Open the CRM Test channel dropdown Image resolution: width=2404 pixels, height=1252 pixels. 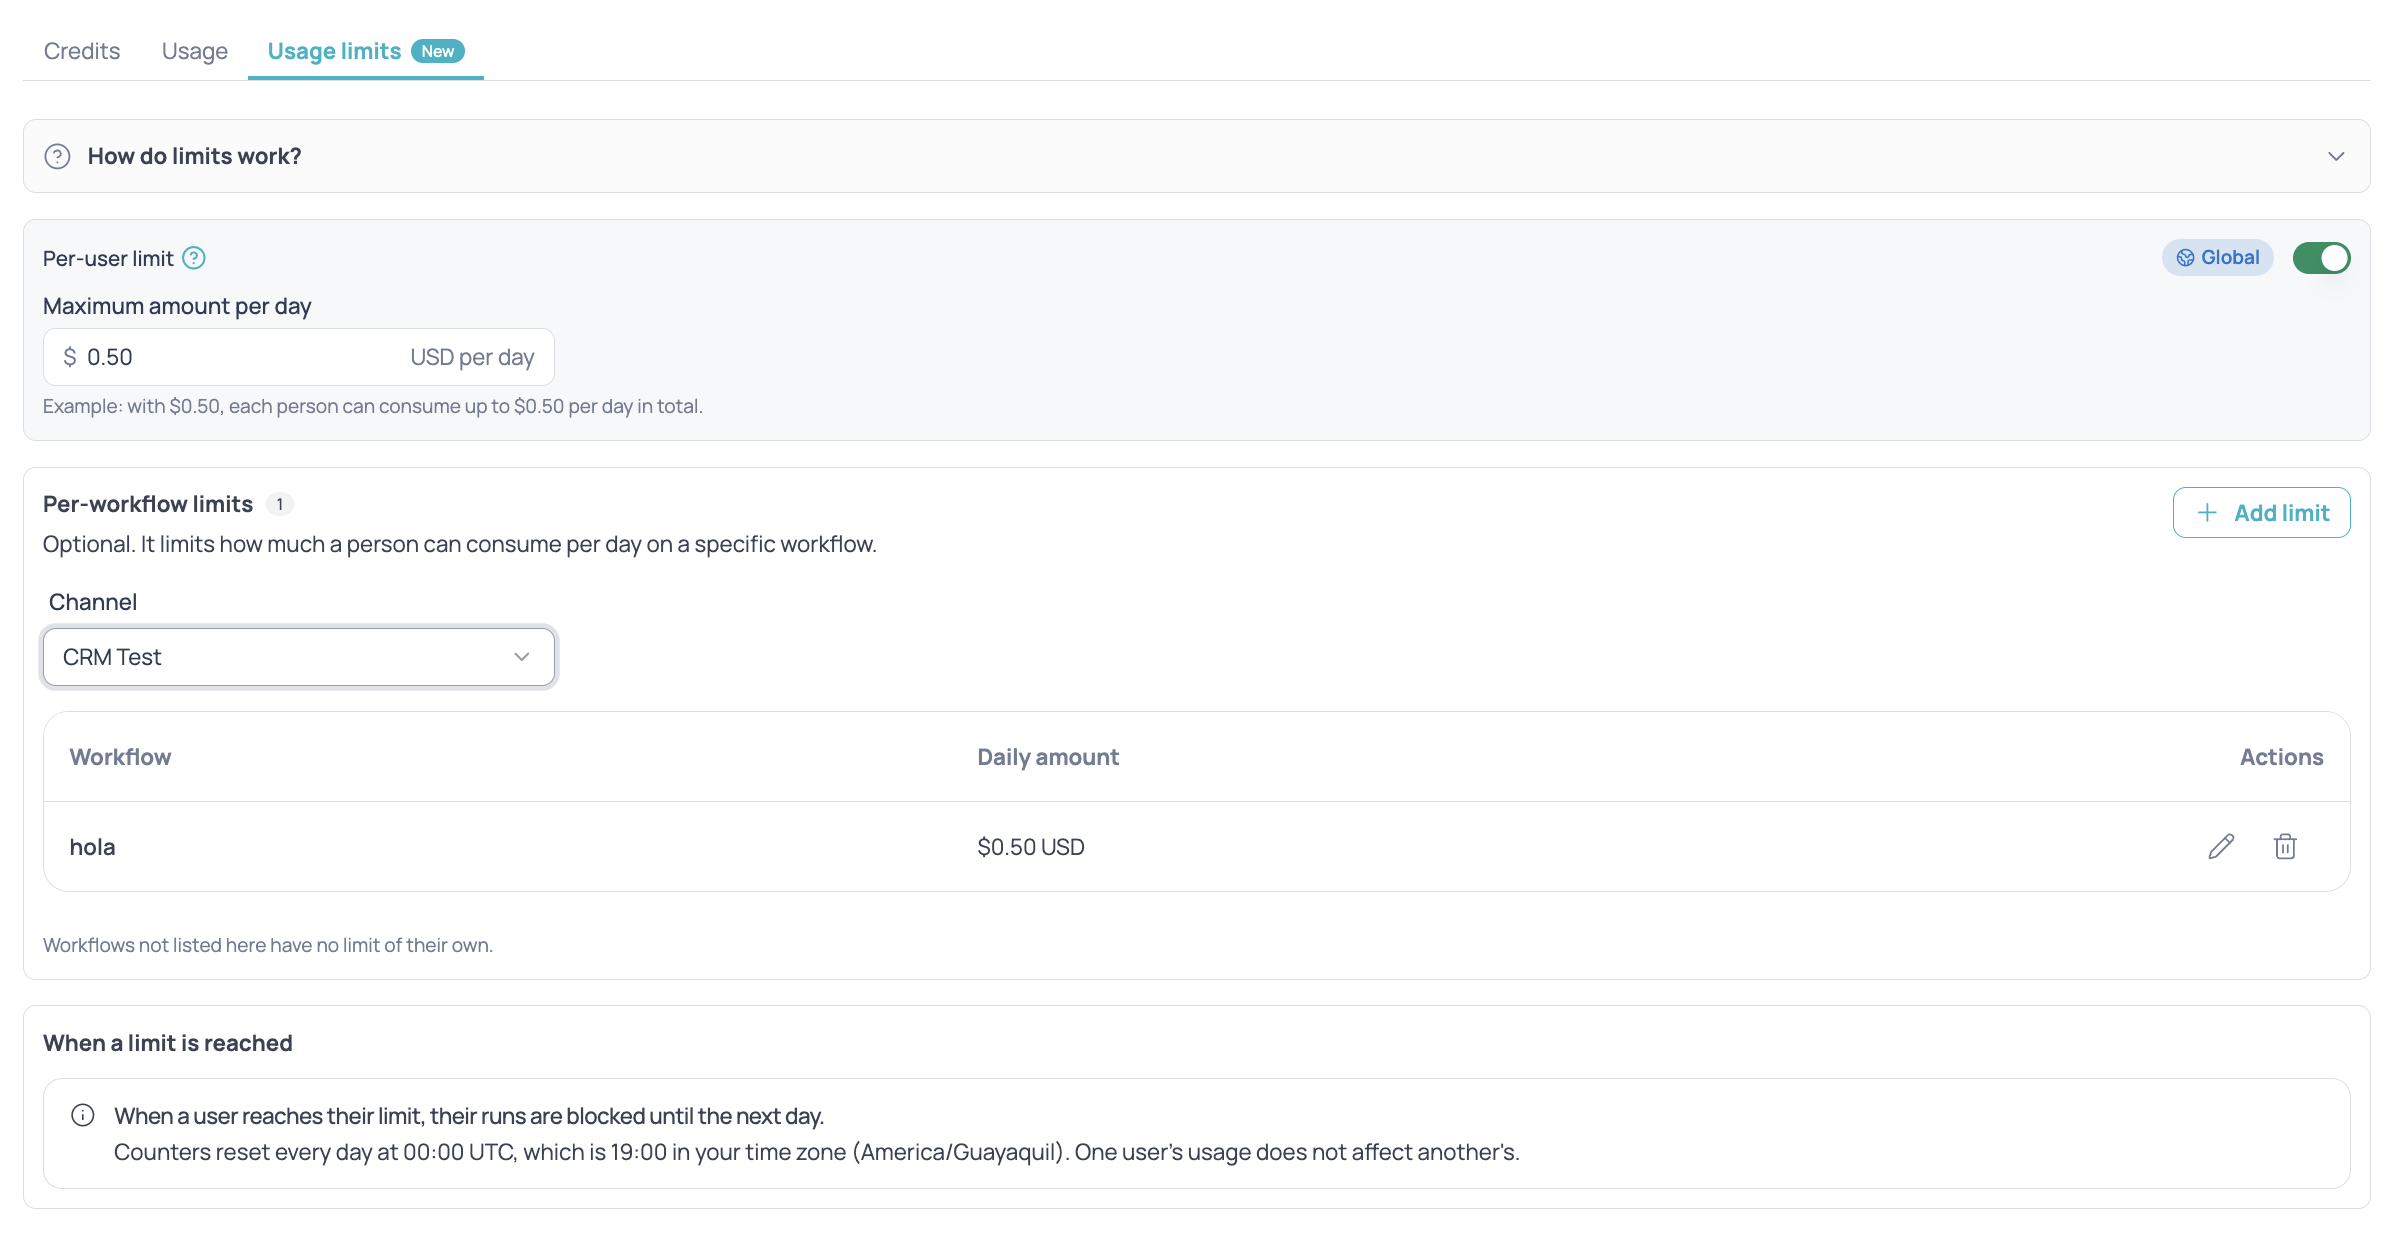pyautogui.click(x=299, y=657)
